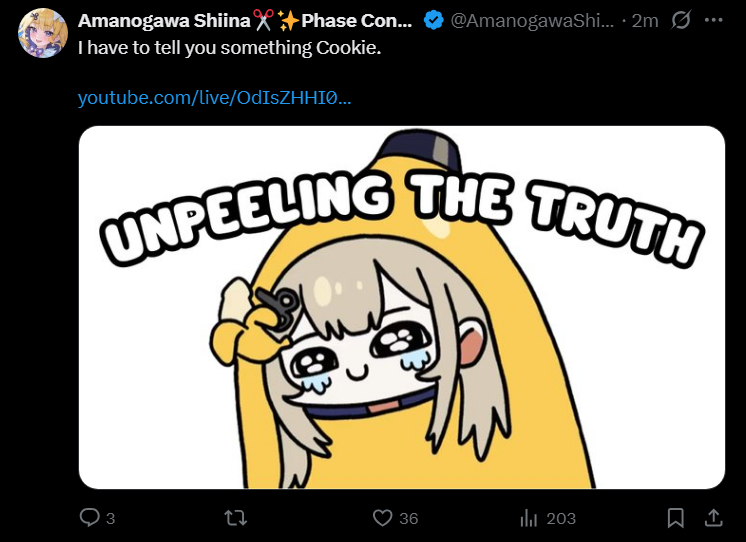
Task: Open Amanogawa Shiina's profile avatar
Action: (42, 33)
